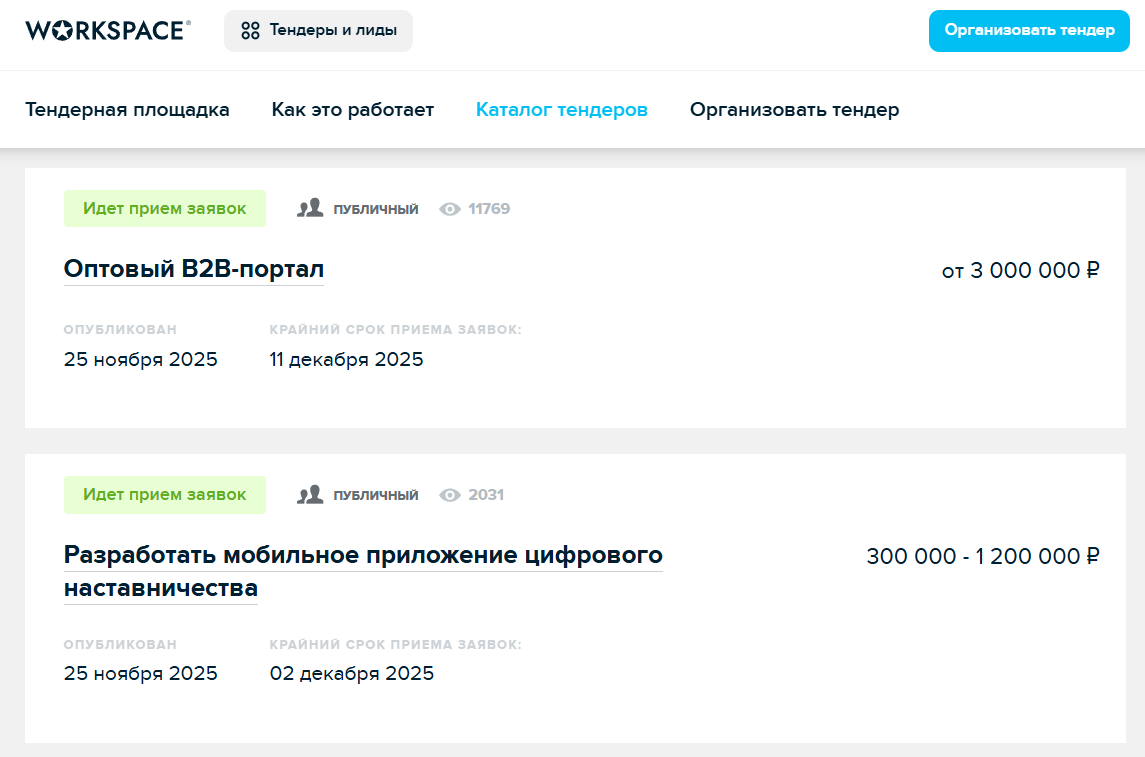
Task: Open the Тендеры и лиды dropdown
Action: tap(318, 31)
